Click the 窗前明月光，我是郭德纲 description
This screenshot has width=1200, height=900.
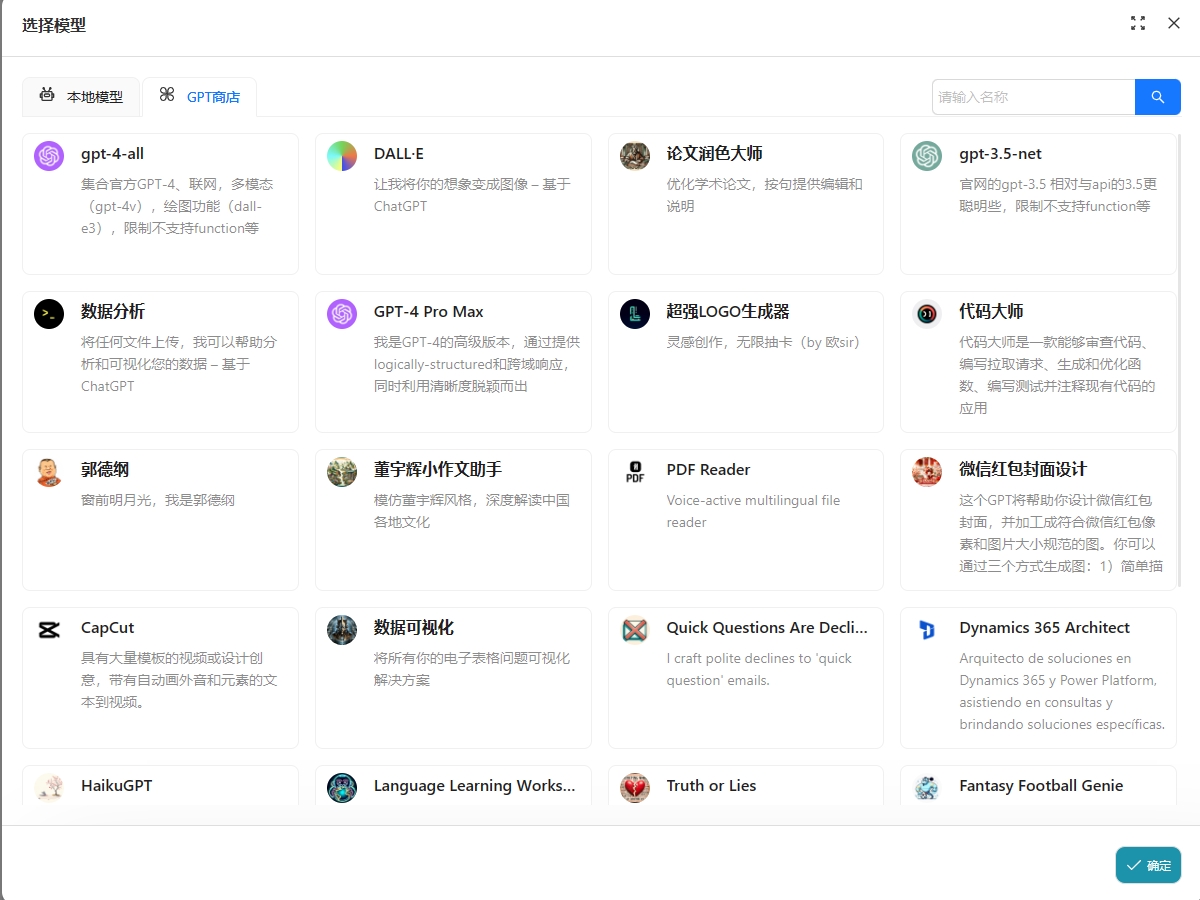[x=158, y=500]
